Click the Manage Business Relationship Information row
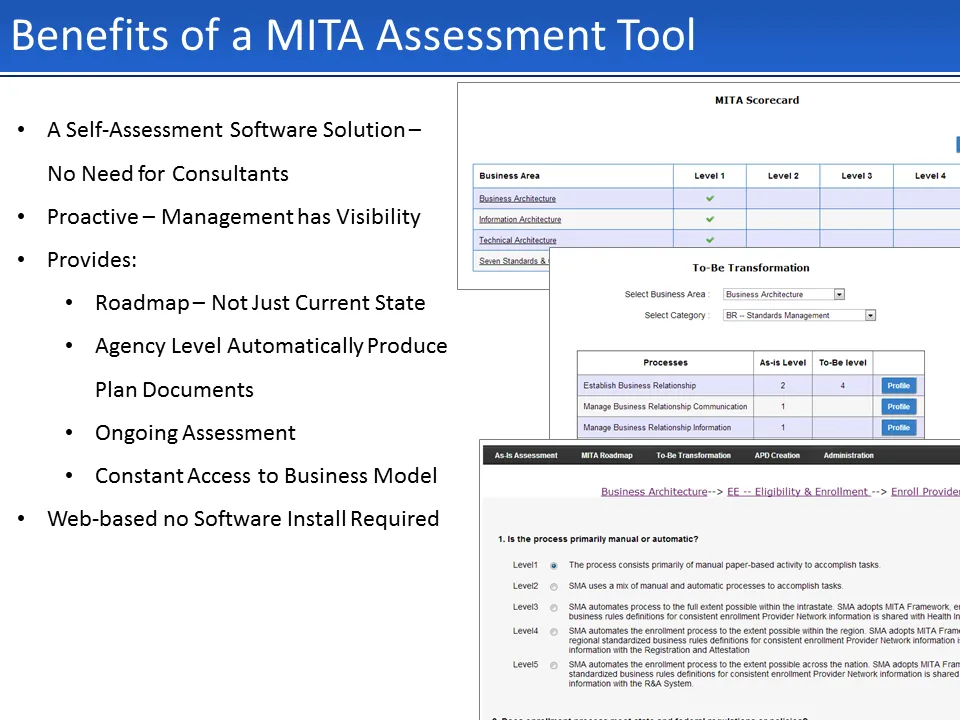 pyautogui.click(x=751, y=427)
